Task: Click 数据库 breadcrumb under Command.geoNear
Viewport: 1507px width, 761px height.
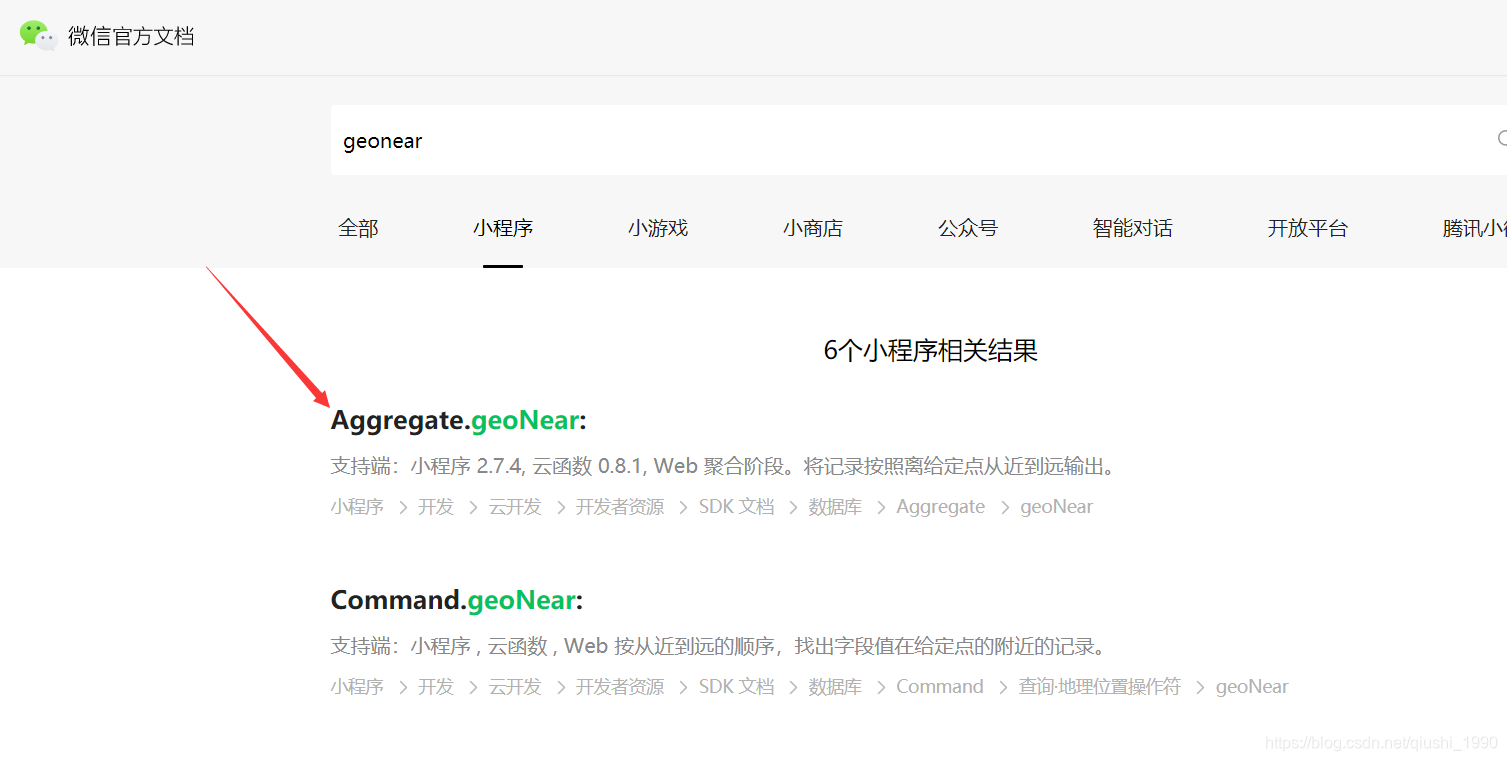Action: click(x=835, y=687)
